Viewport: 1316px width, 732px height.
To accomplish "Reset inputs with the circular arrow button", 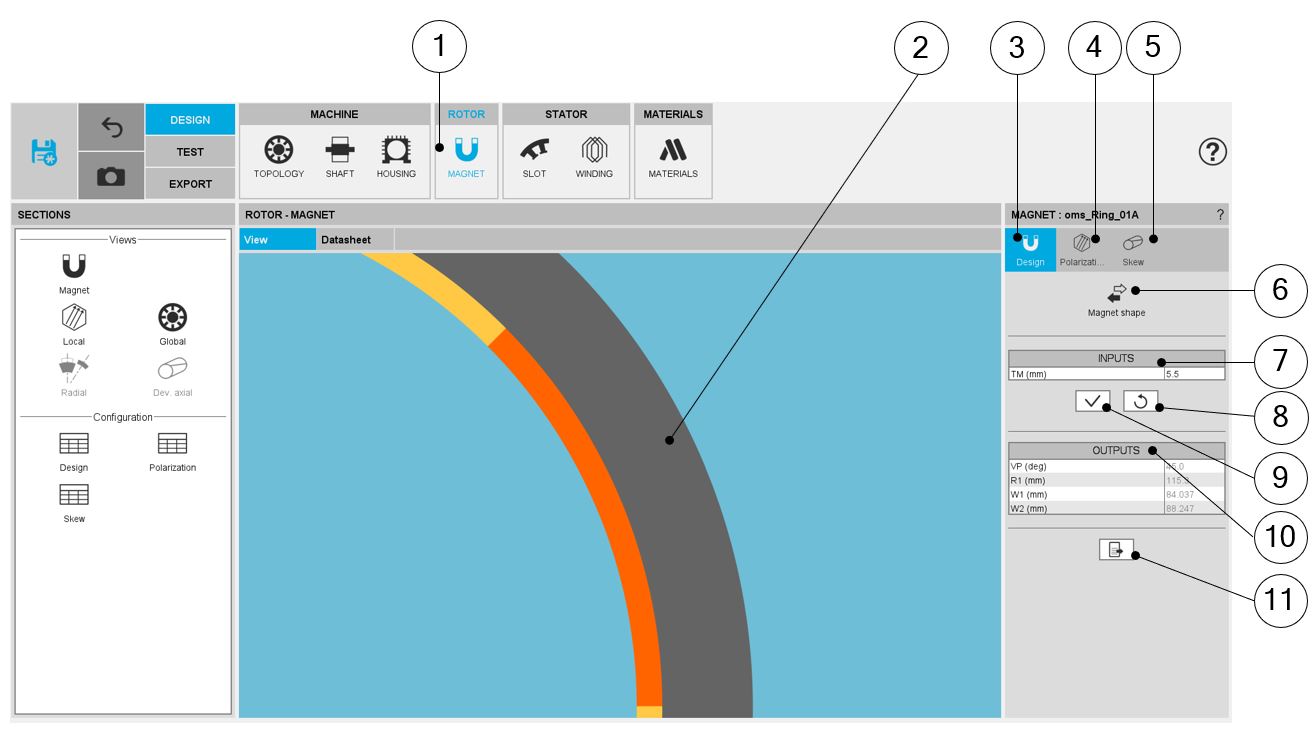I will click(1141, 401).
